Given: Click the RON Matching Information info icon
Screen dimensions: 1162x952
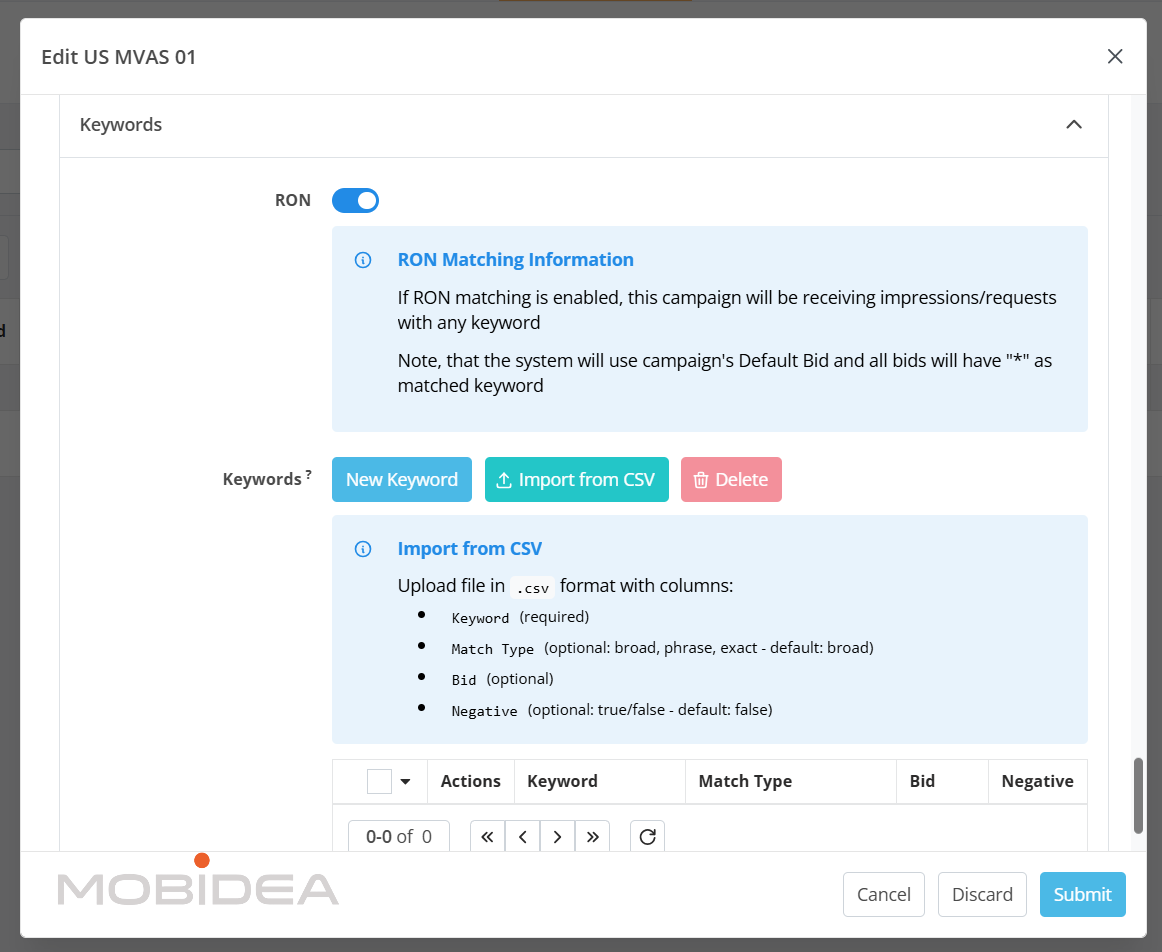Looking at the screenshot, I should point(363,260).
